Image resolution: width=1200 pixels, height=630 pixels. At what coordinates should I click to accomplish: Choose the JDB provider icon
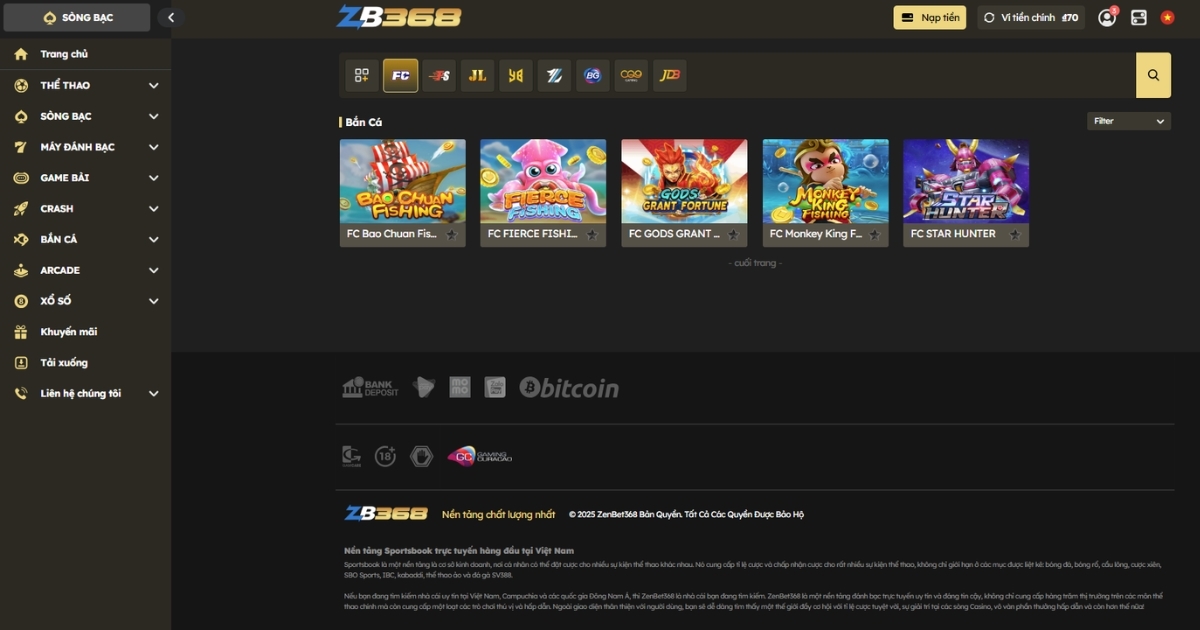669,76
